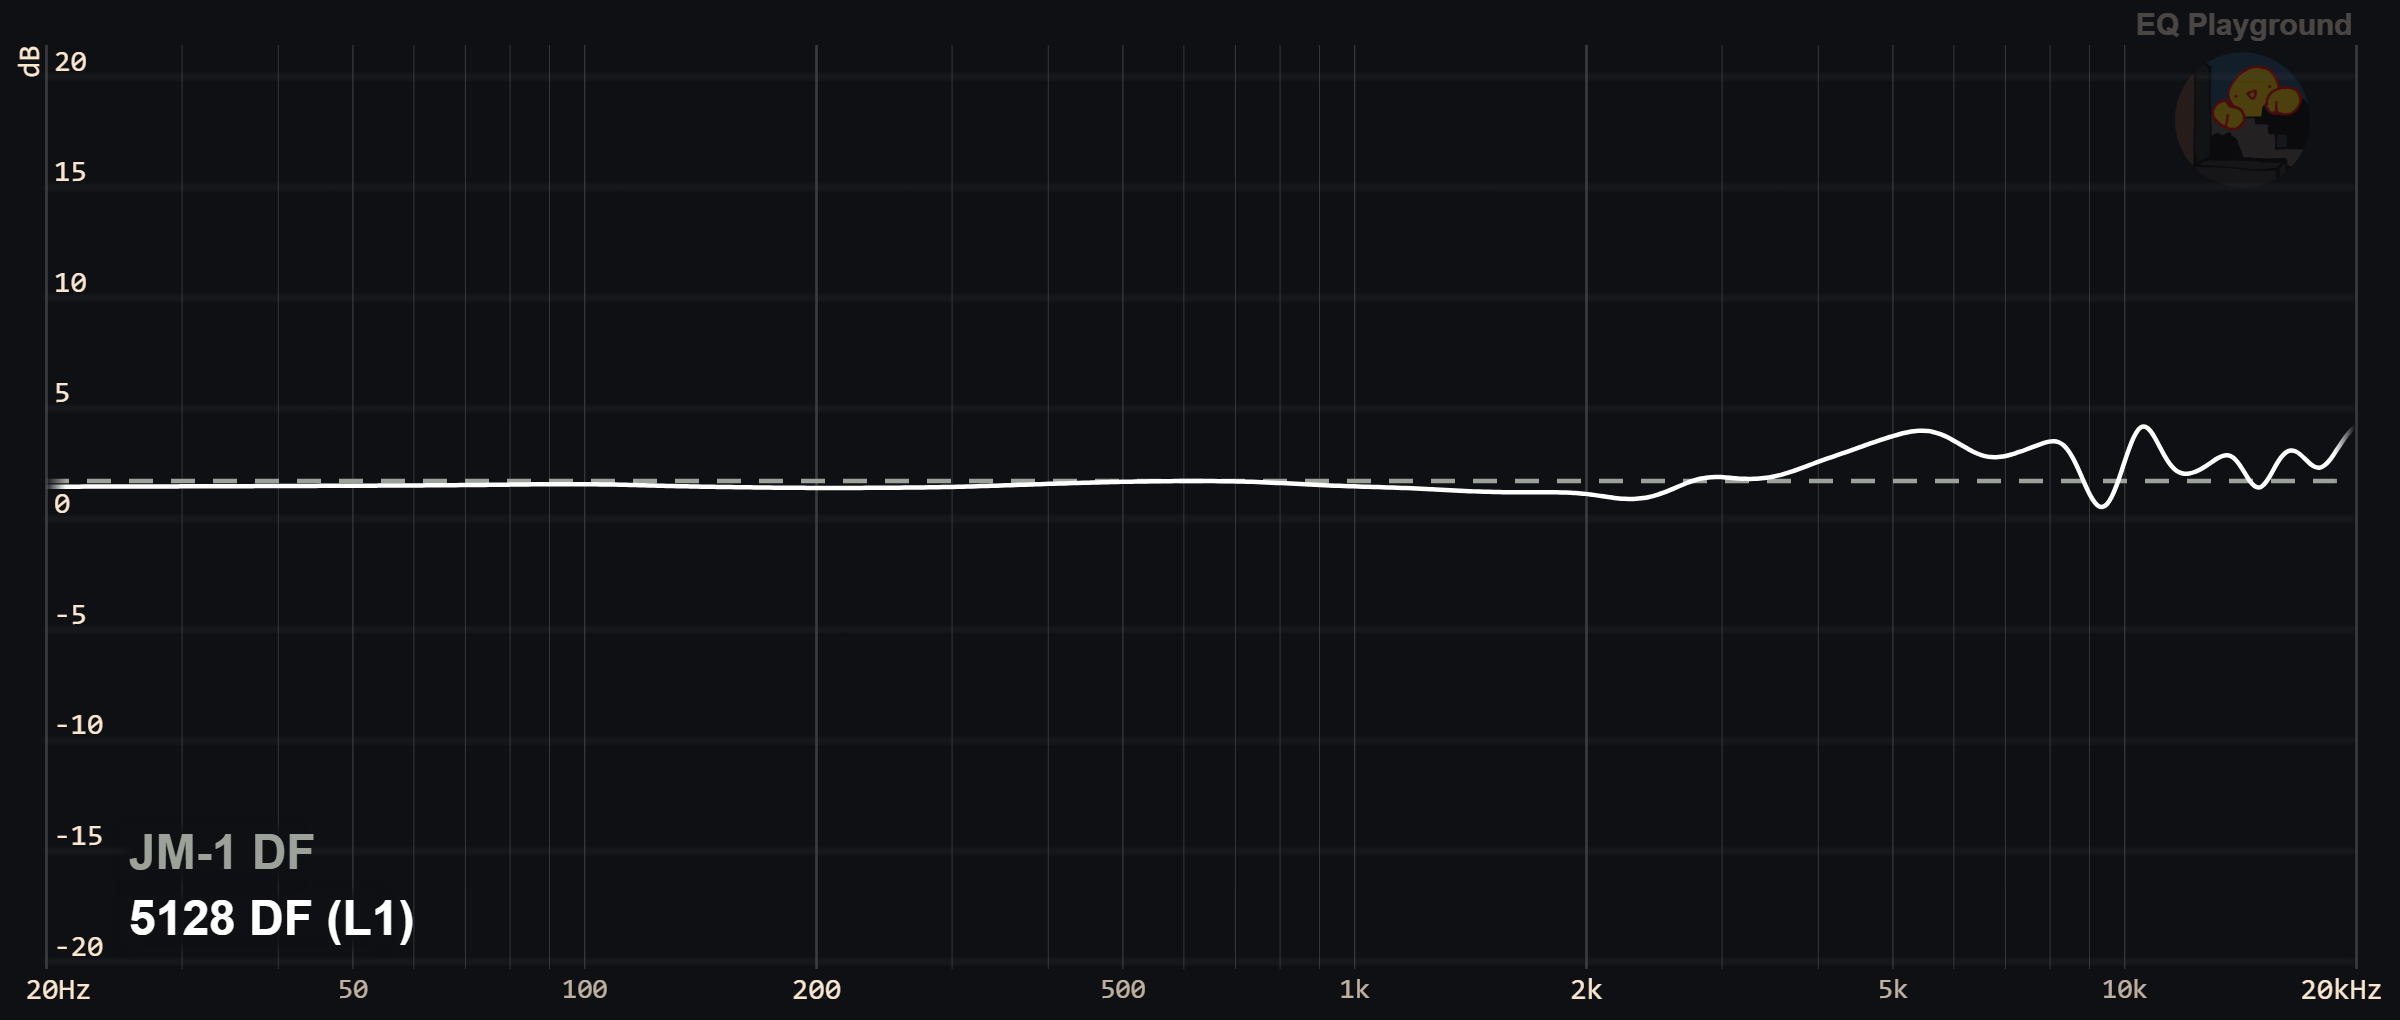This screenshot has height=1020, width=2400.
Task: Click the white curve peak near 5.5kHz
Action: (1922, 431)
